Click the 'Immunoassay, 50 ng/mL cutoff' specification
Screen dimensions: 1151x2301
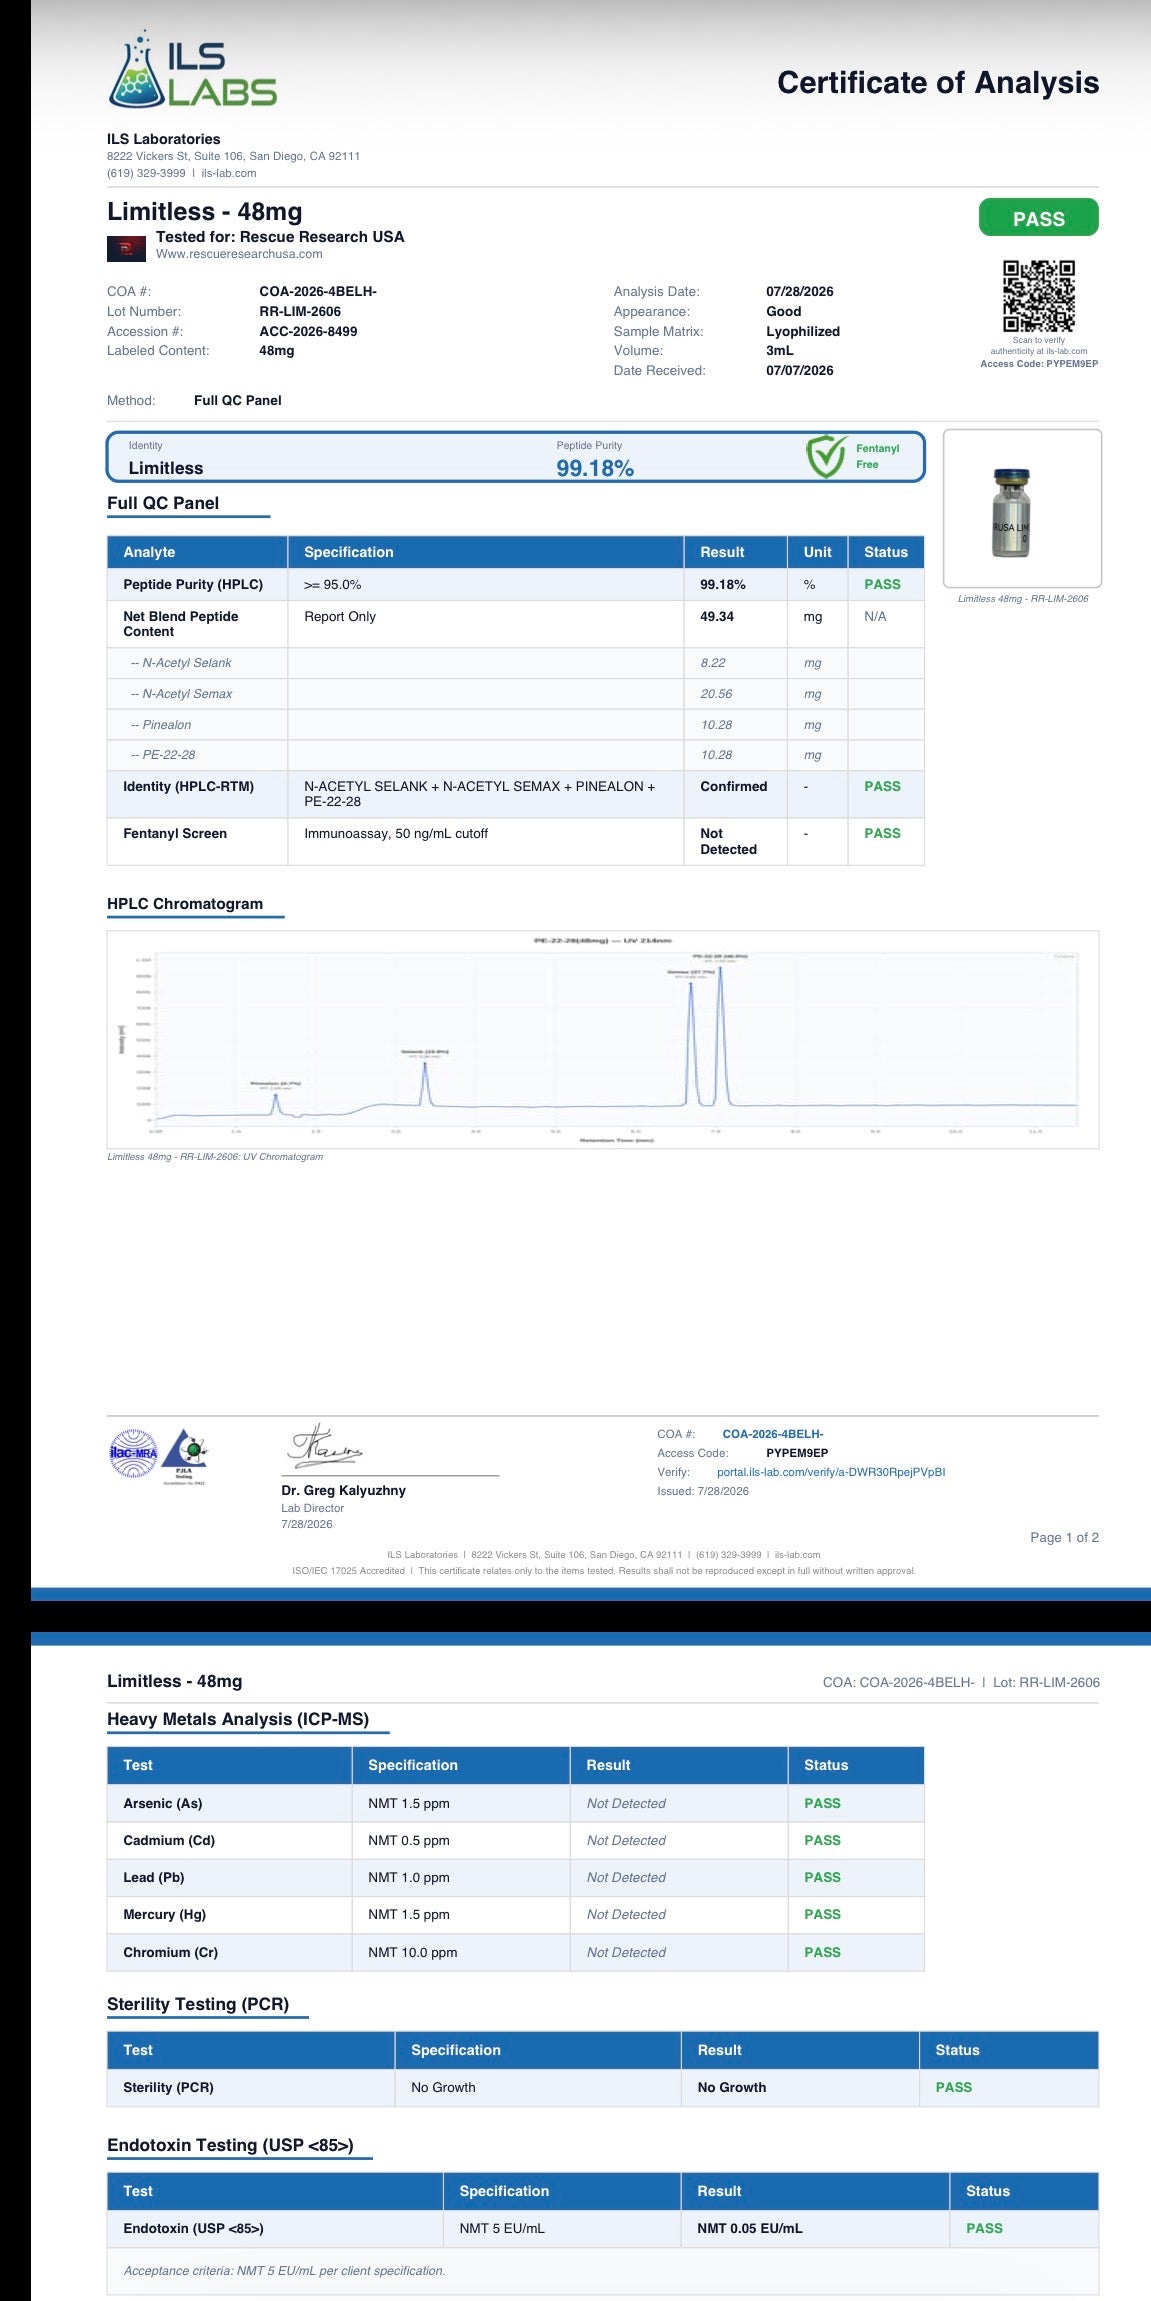point(396,834)
